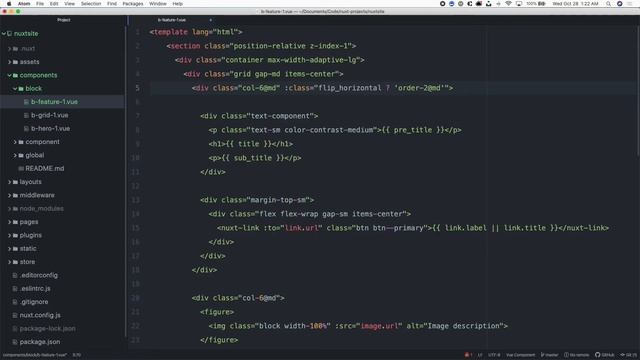Collapse the block folder
640x360 pixels.
(15, 89)
